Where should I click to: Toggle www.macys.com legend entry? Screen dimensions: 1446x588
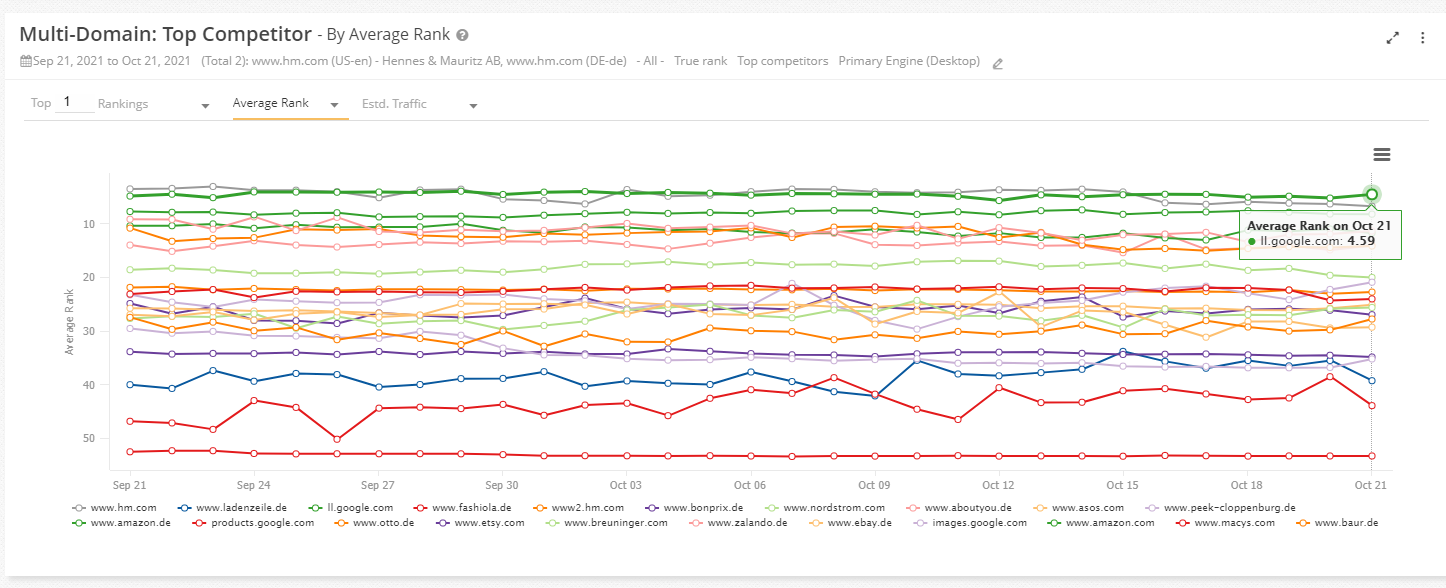click(x=1233, y=522)
